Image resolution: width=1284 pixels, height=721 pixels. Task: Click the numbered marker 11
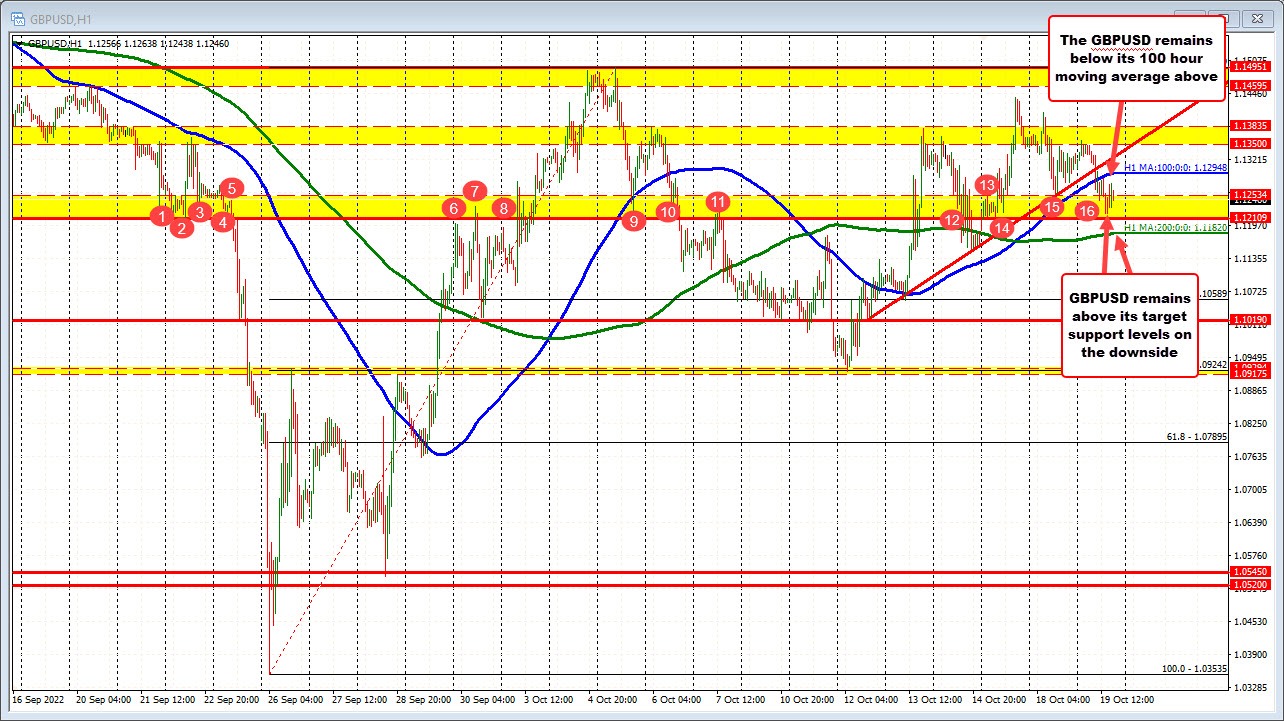pos(717,201)
